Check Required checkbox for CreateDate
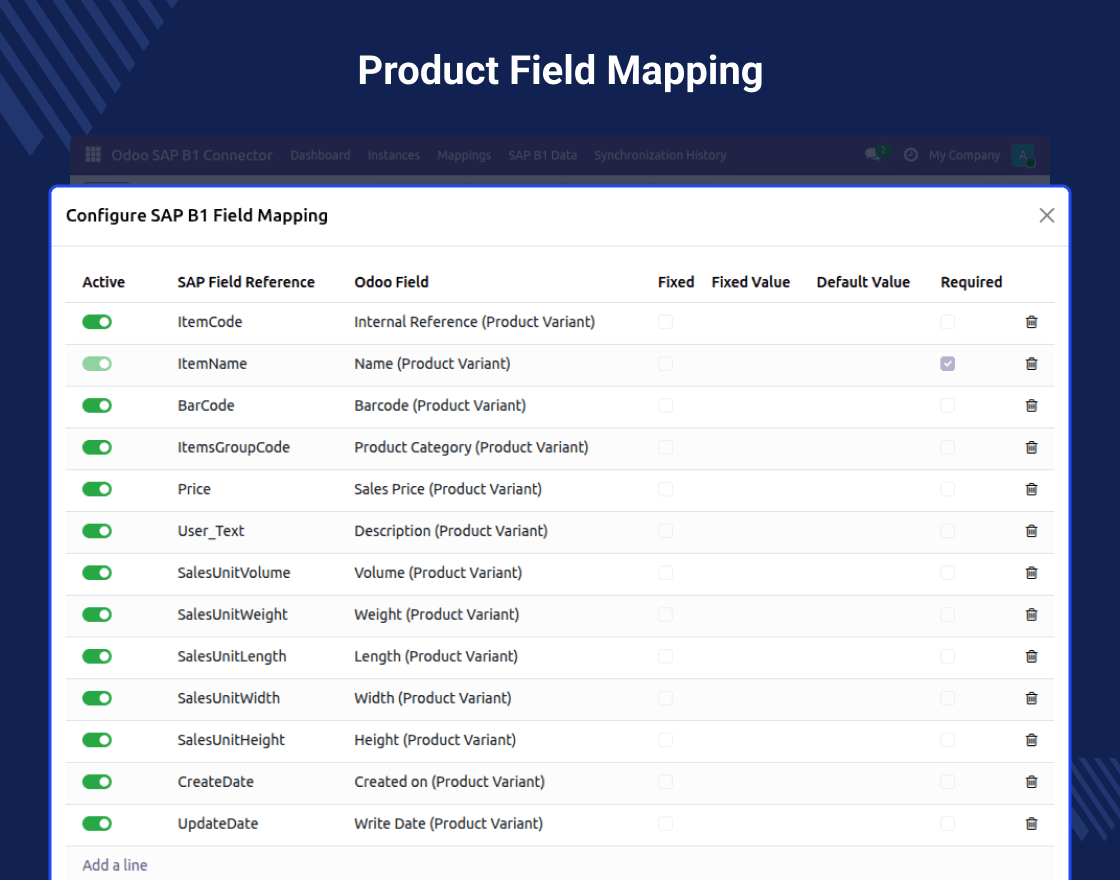 coord(948,781)
